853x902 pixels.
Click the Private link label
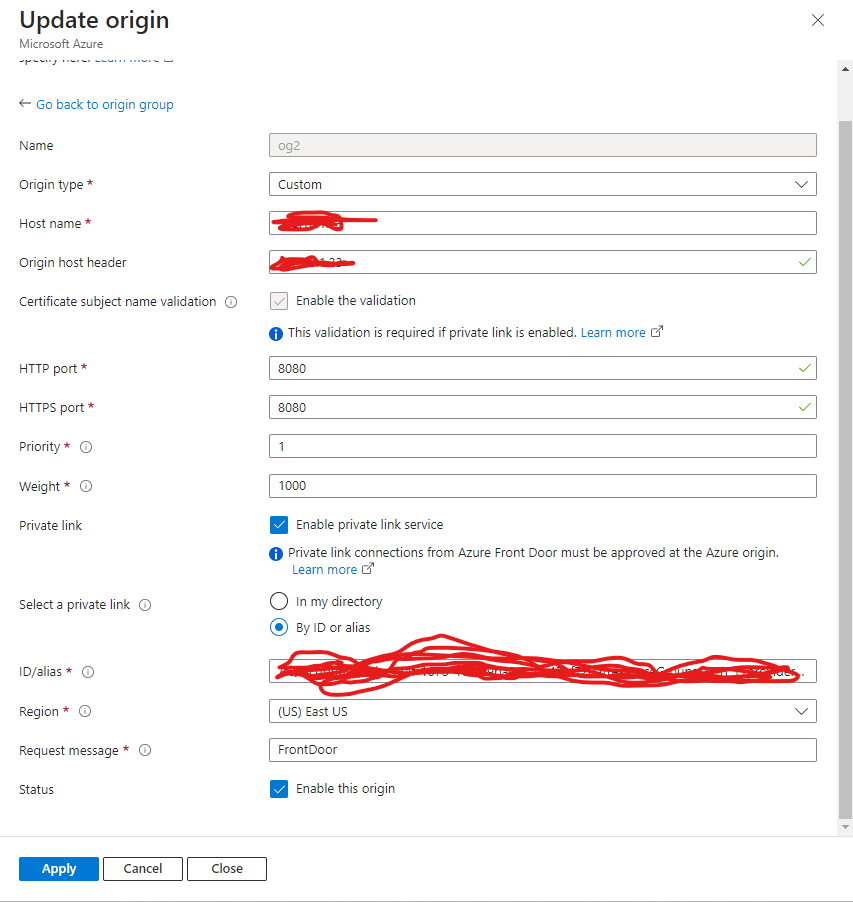tap(50, 526)
